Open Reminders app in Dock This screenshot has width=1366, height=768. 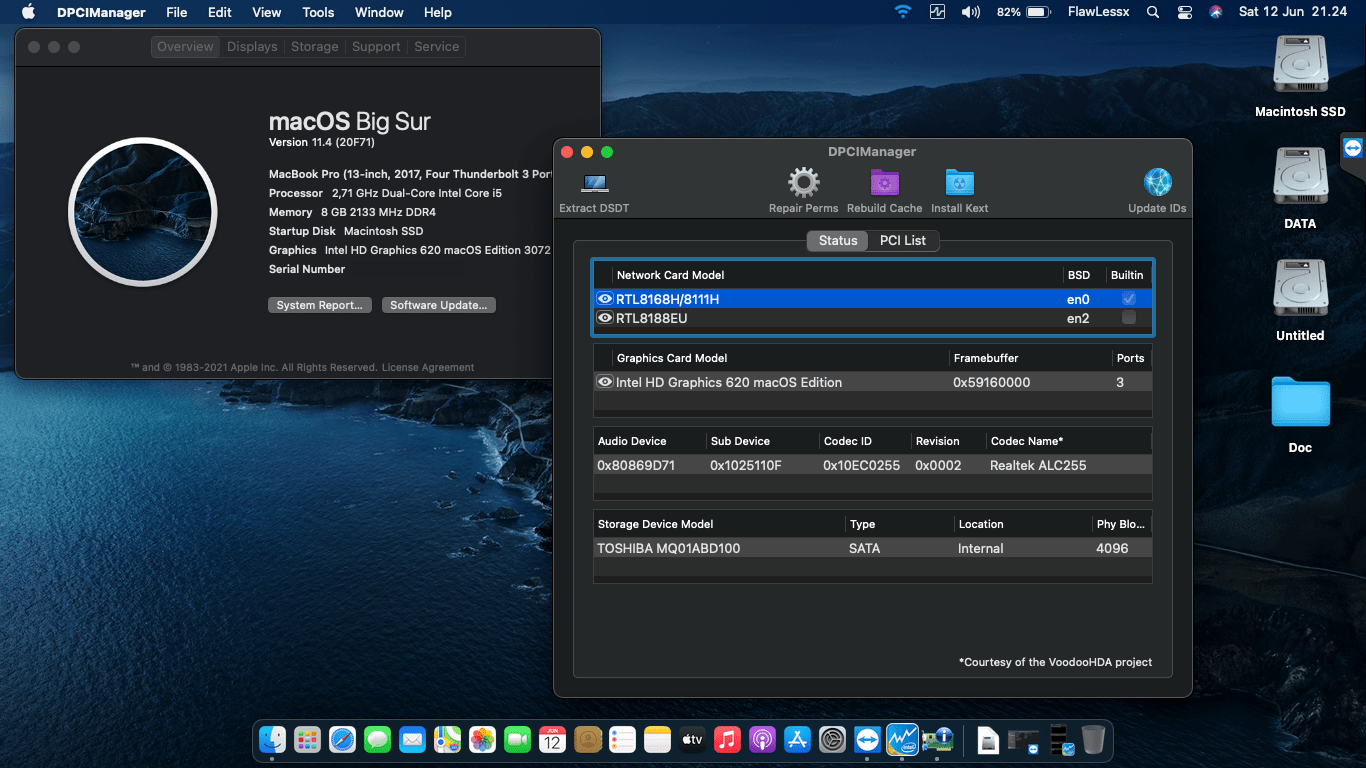click(622, 740)
